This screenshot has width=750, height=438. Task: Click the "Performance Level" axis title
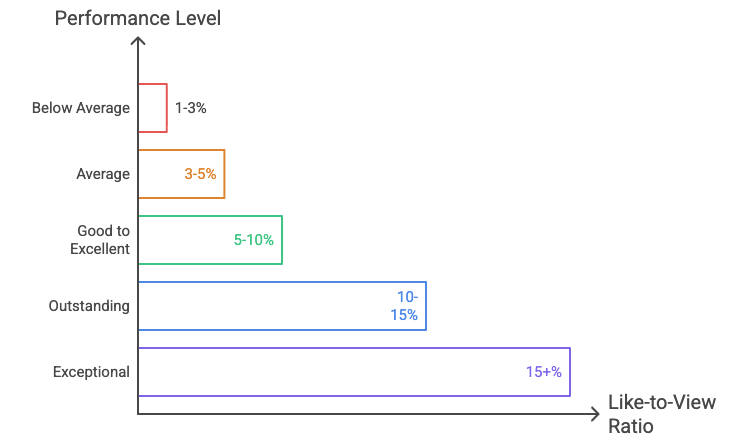138,17
